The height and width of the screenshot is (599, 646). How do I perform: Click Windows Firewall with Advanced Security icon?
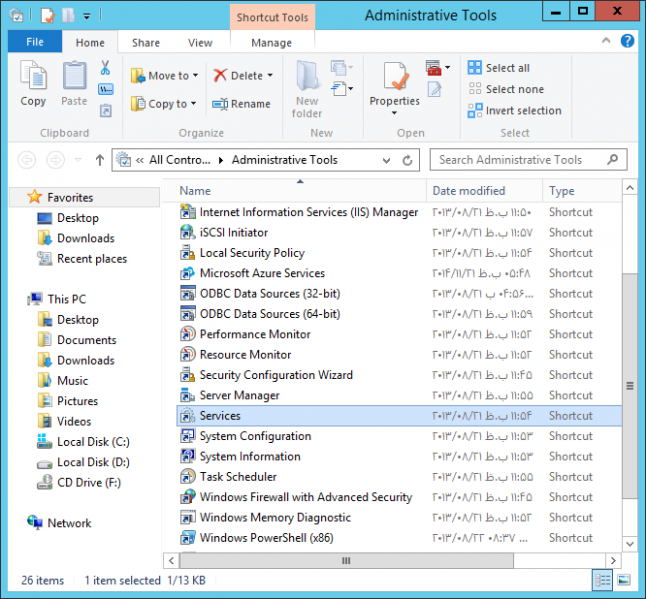(188, 497)
